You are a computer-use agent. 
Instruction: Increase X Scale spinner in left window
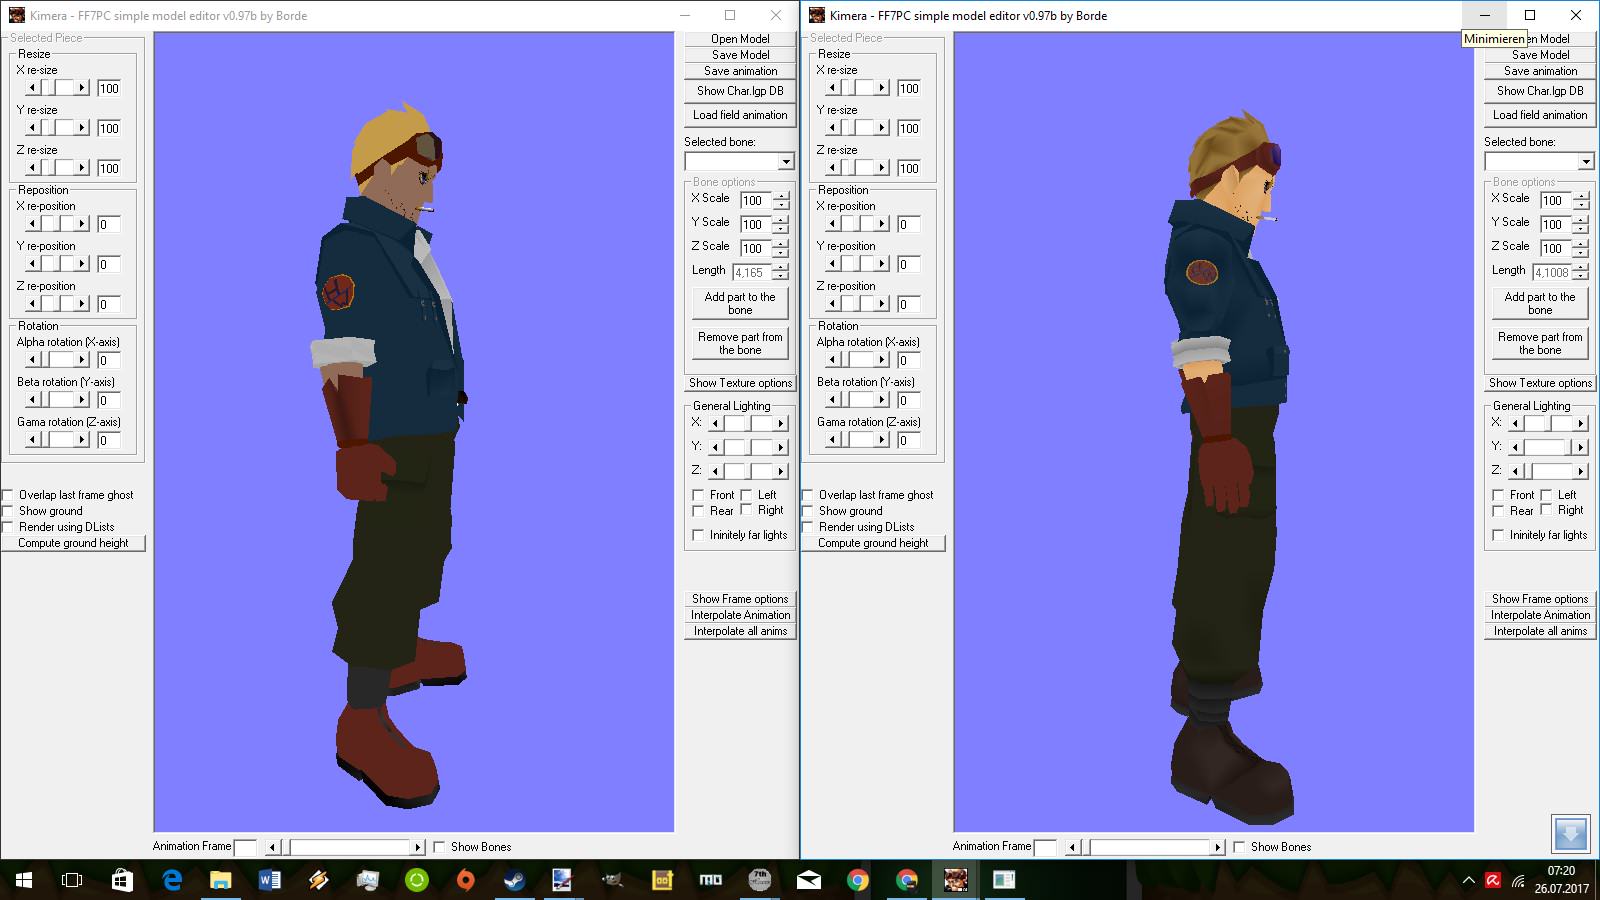point(781,195)
